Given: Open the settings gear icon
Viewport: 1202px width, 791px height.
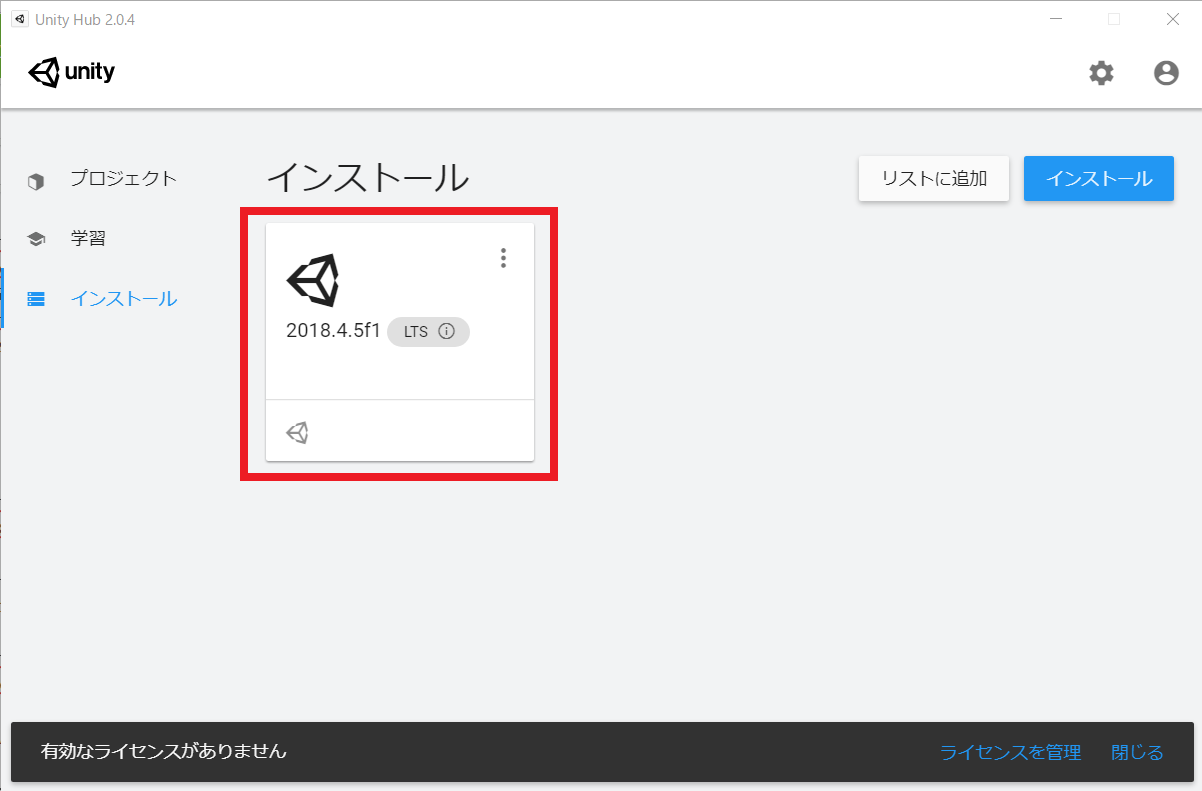Looking at the screenshot, I should pos(1101,73).
